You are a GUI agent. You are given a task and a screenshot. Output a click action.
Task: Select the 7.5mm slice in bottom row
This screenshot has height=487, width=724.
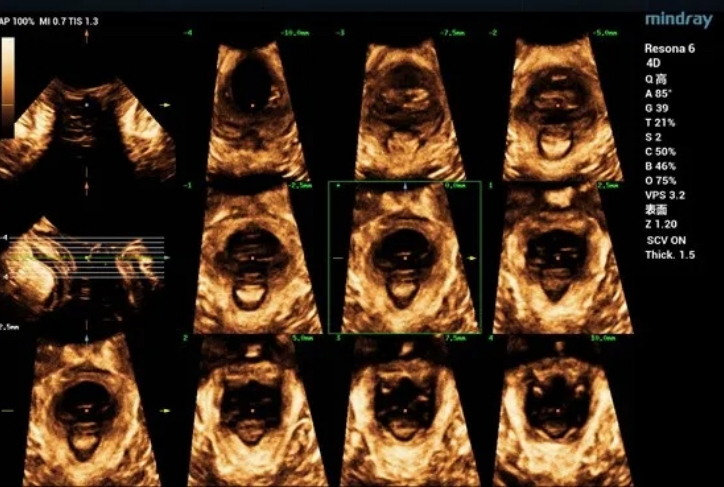[405, 410]
